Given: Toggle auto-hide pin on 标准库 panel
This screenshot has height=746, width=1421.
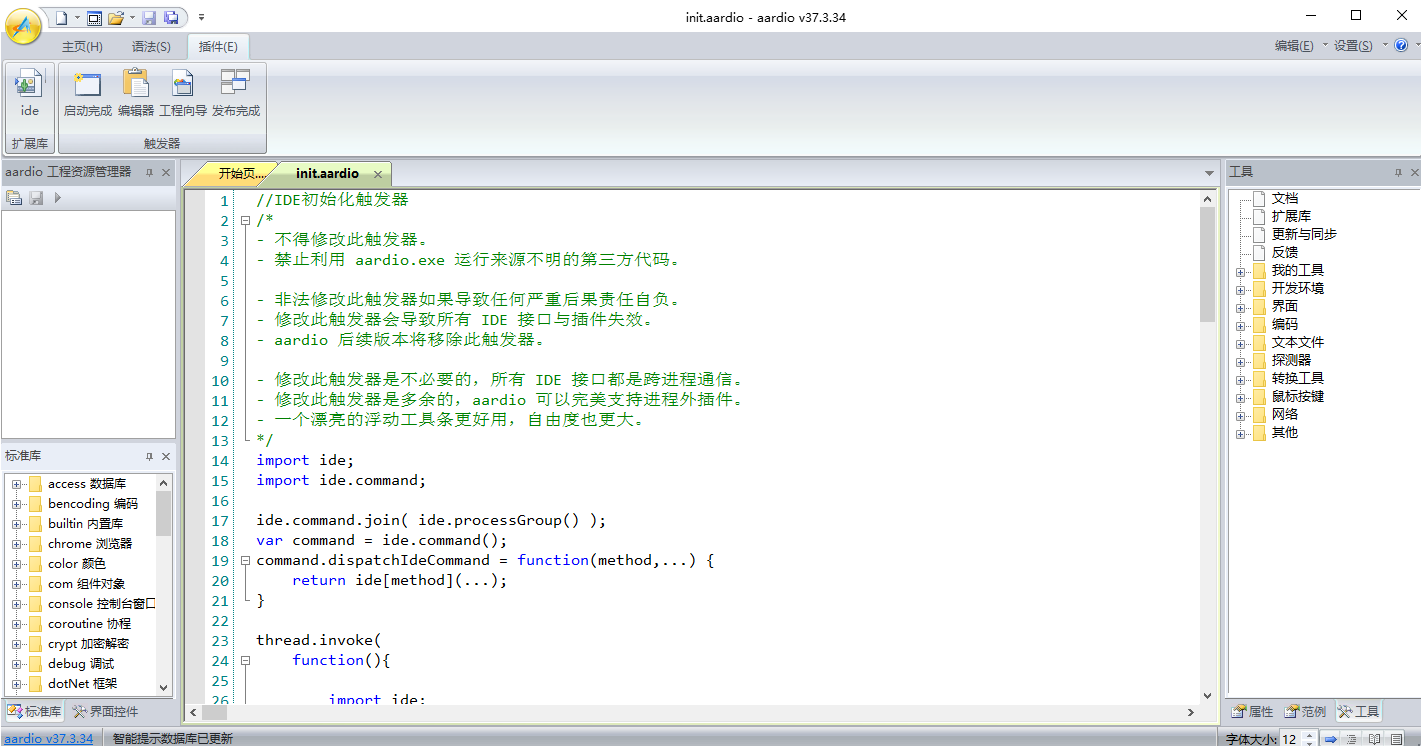Looking at the screenshot, I should (149, 456).
